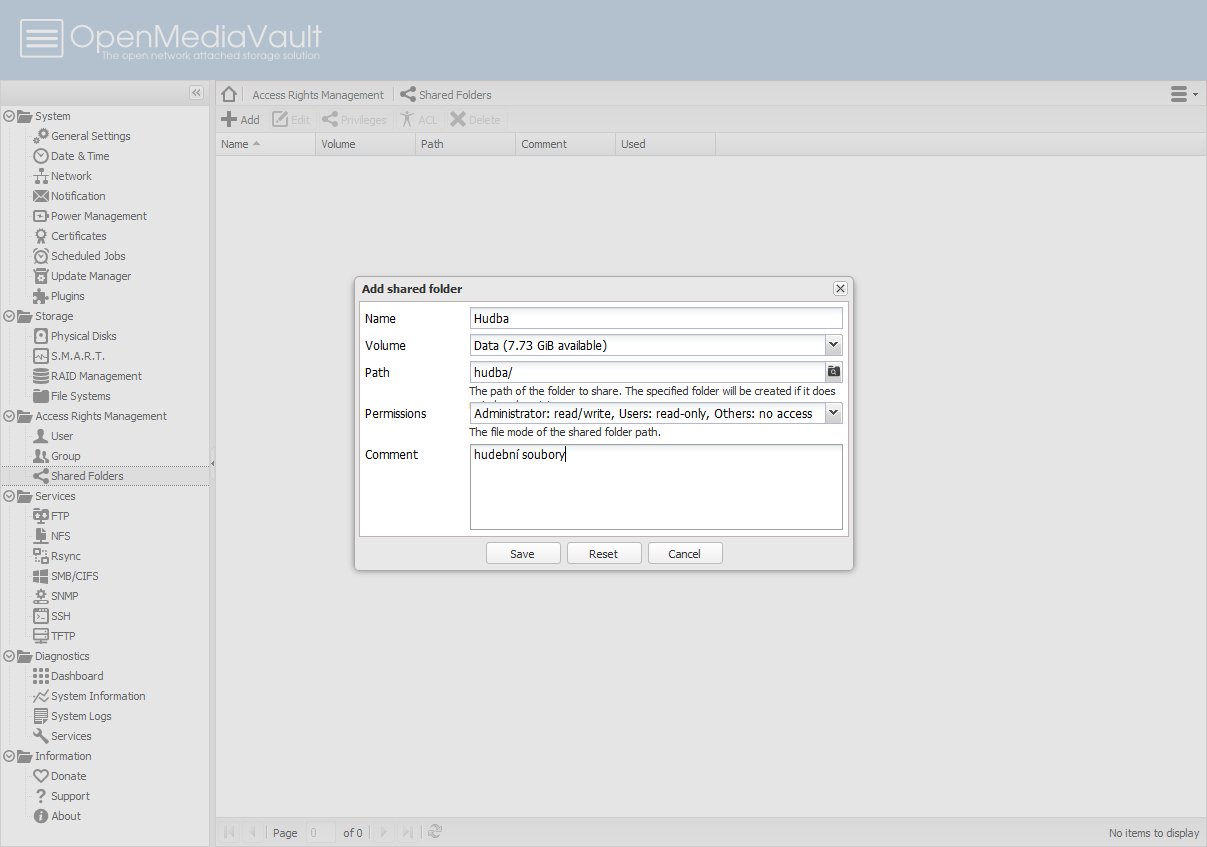Open the Permissions dropdown list

[x=834, y=413]
